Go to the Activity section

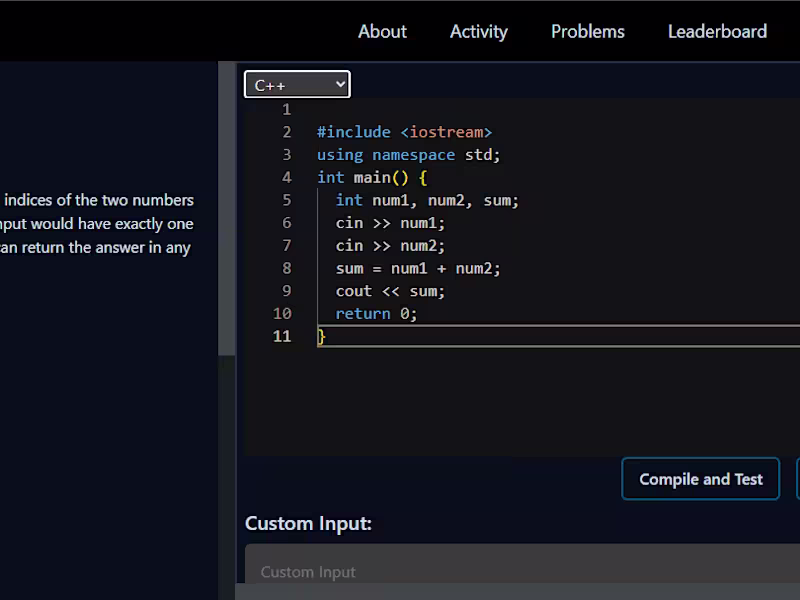(478, 31)
